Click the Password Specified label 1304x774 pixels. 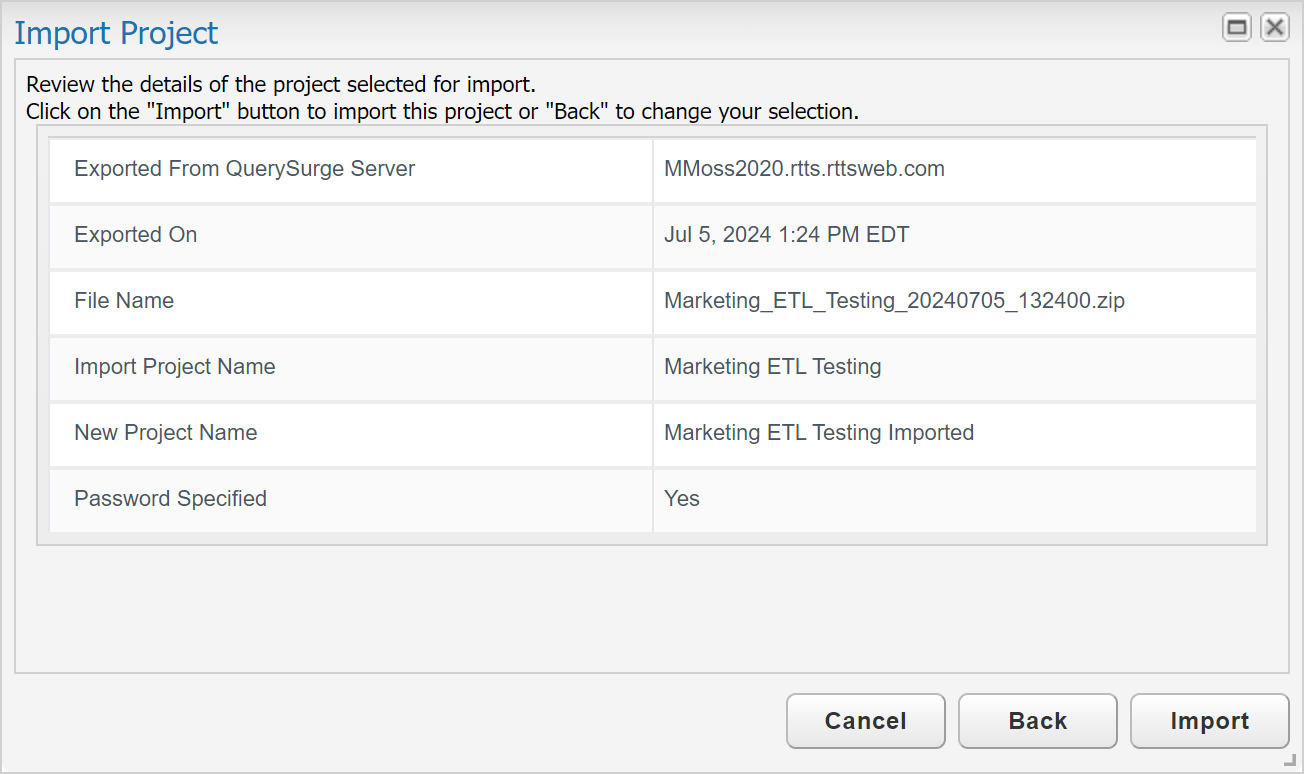click(170, 499)
